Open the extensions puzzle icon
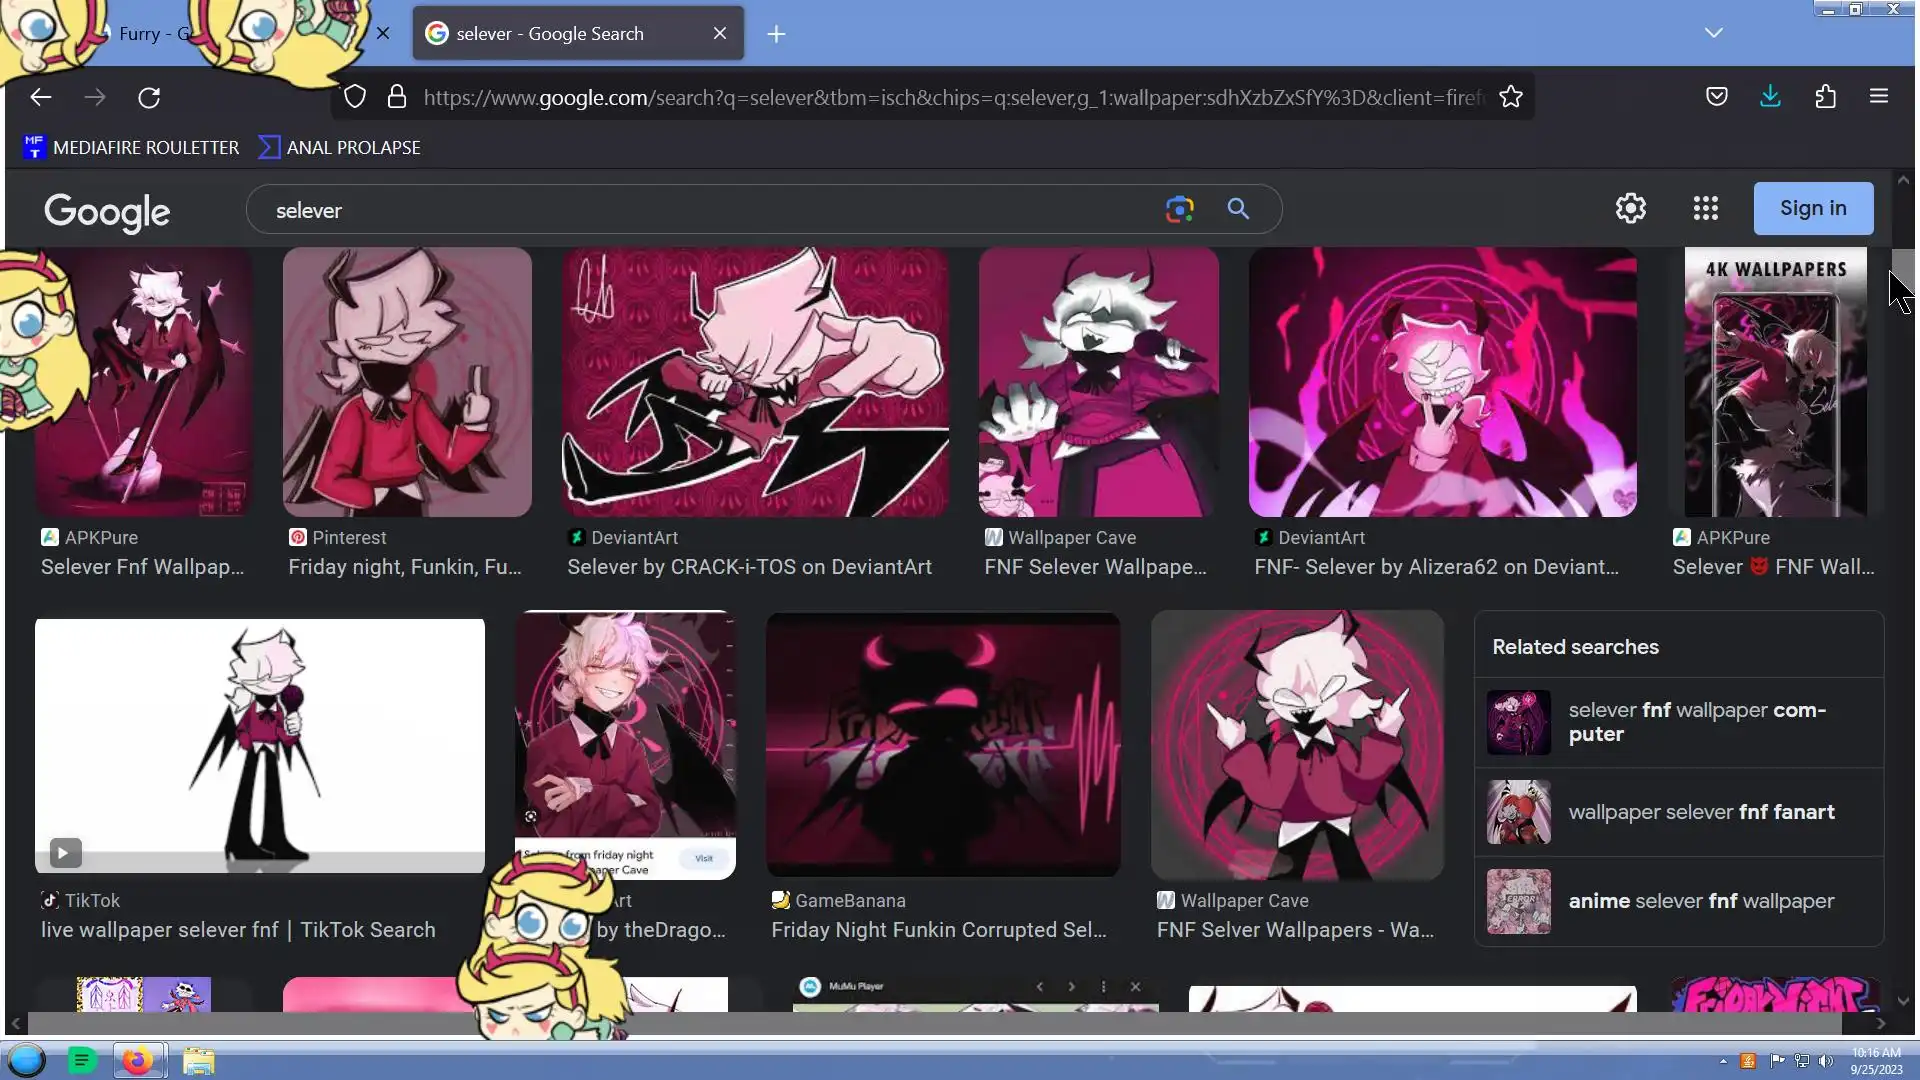This screenshot has width=1920, height=1080. (x=1825, y=97)
